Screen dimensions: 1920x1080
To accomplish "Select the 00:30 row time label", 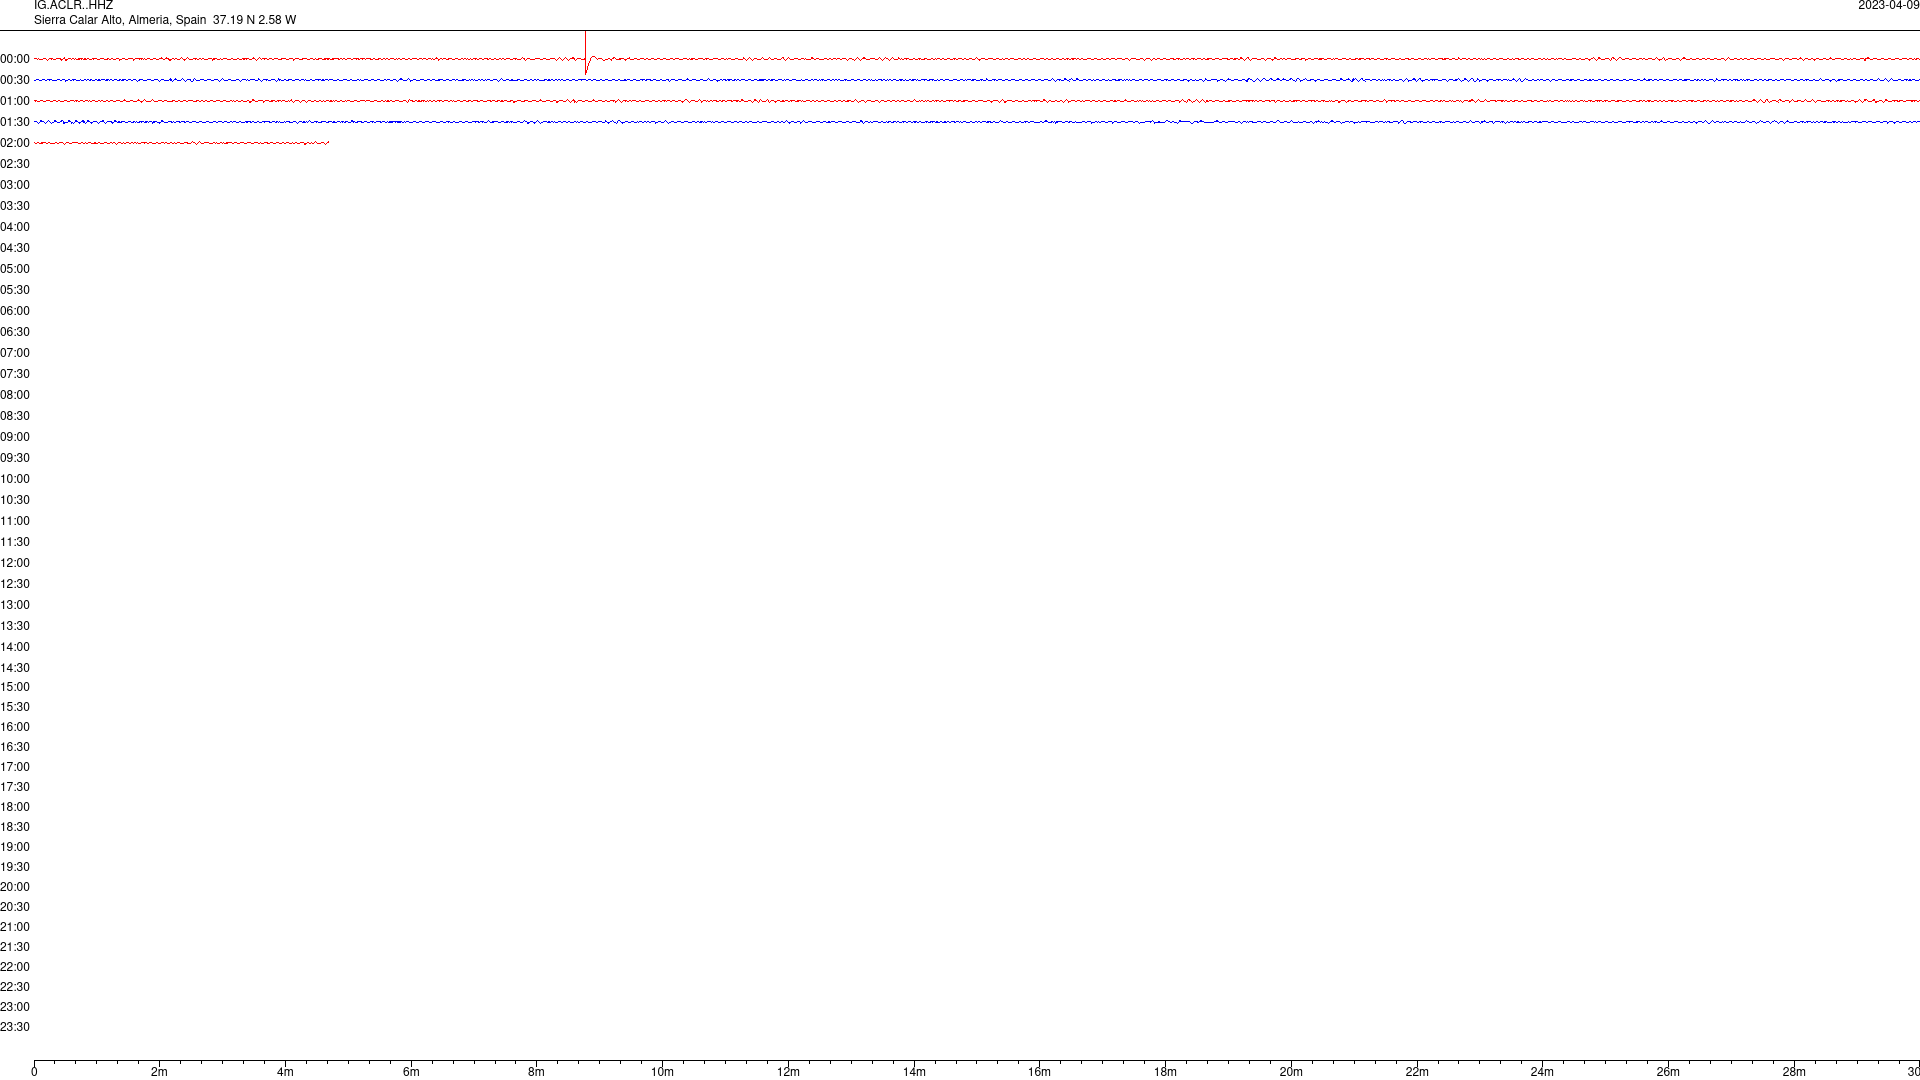I will pos(15,80).
